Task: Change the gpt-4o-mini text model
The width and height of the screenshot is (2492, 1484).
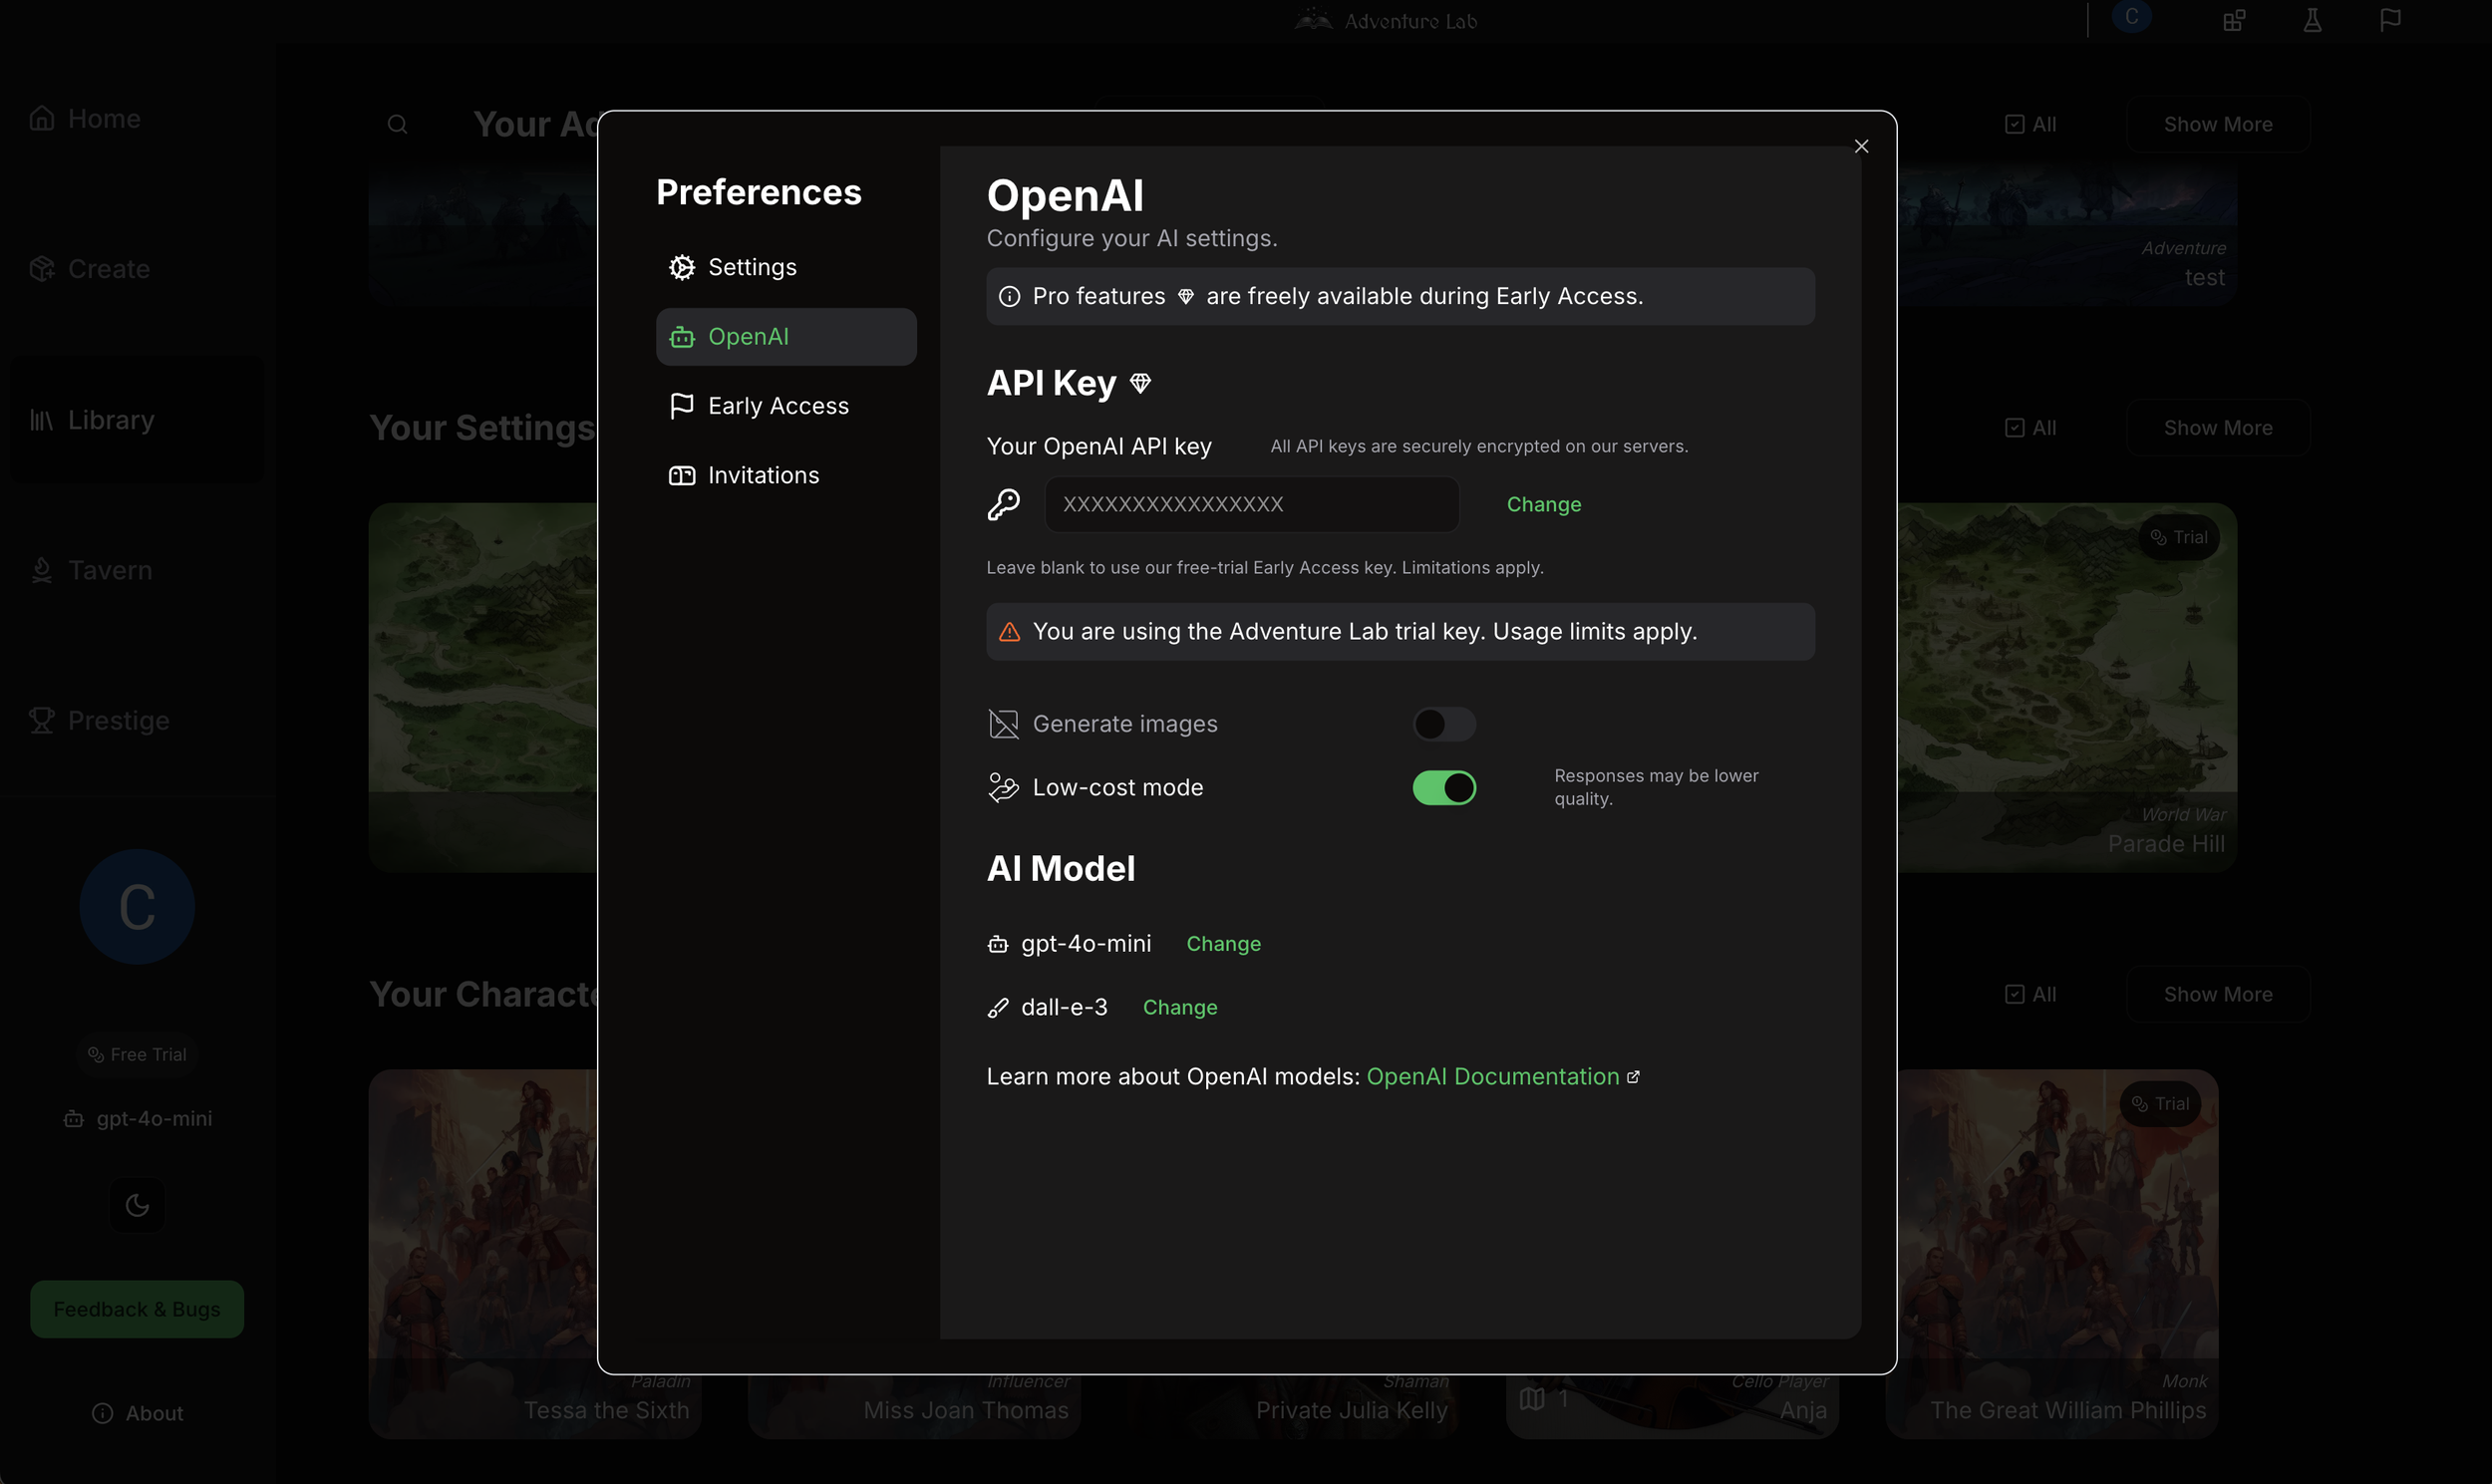Action: (1223, 944)
